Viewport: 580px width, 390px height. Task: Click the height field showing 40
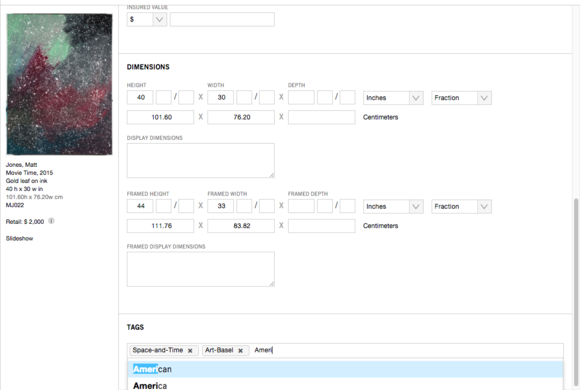tap(140, 98)
